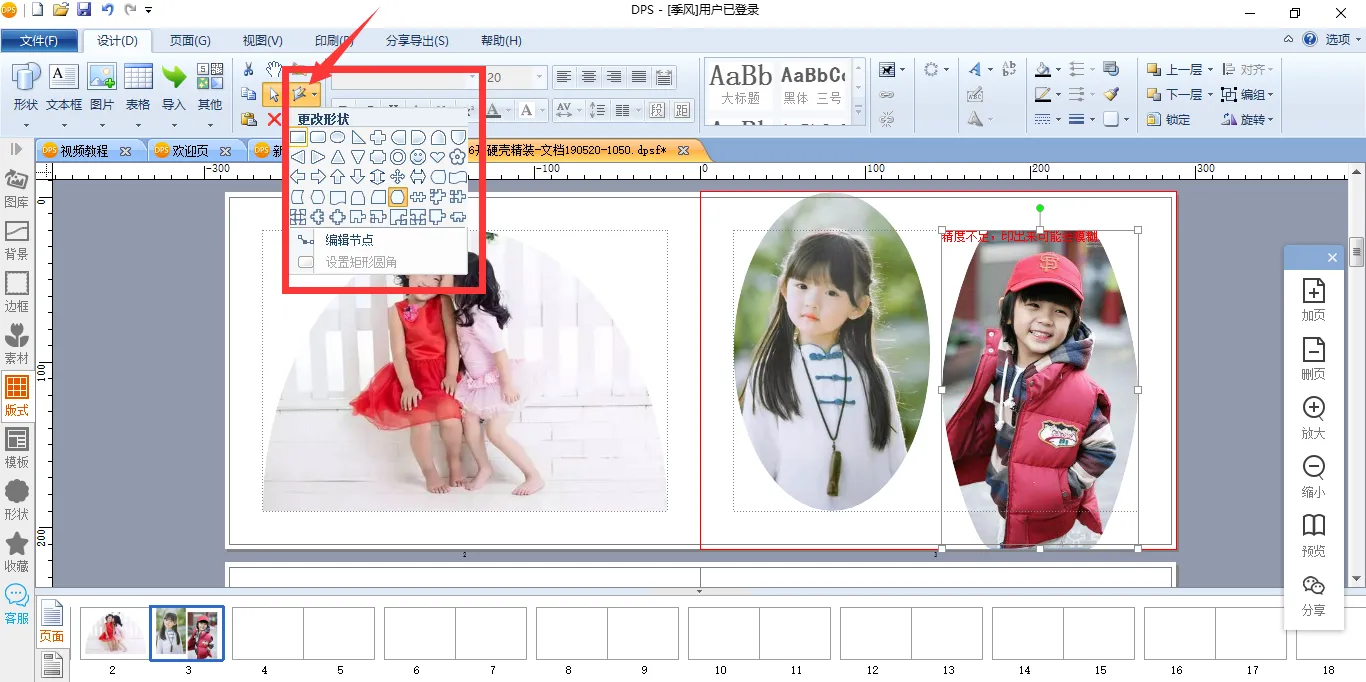
Task: Open the font size dropdown showing 20
Action: pos(540,77)
